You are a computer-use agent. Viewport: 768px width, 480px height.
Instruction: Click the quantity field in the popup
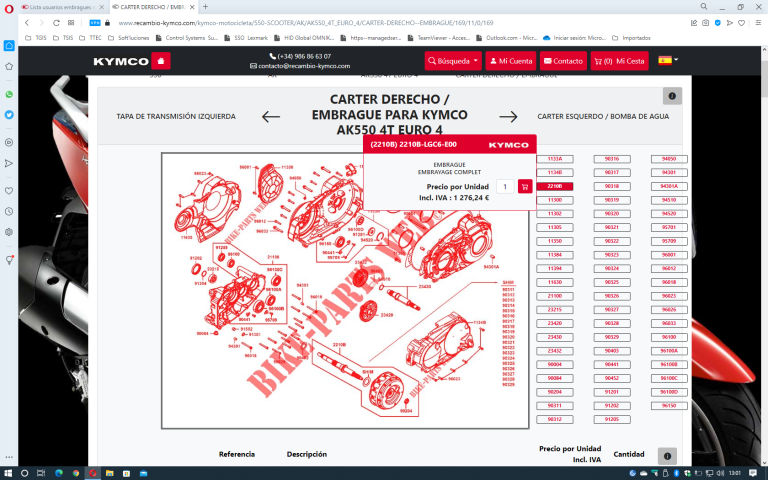point(506,186)
